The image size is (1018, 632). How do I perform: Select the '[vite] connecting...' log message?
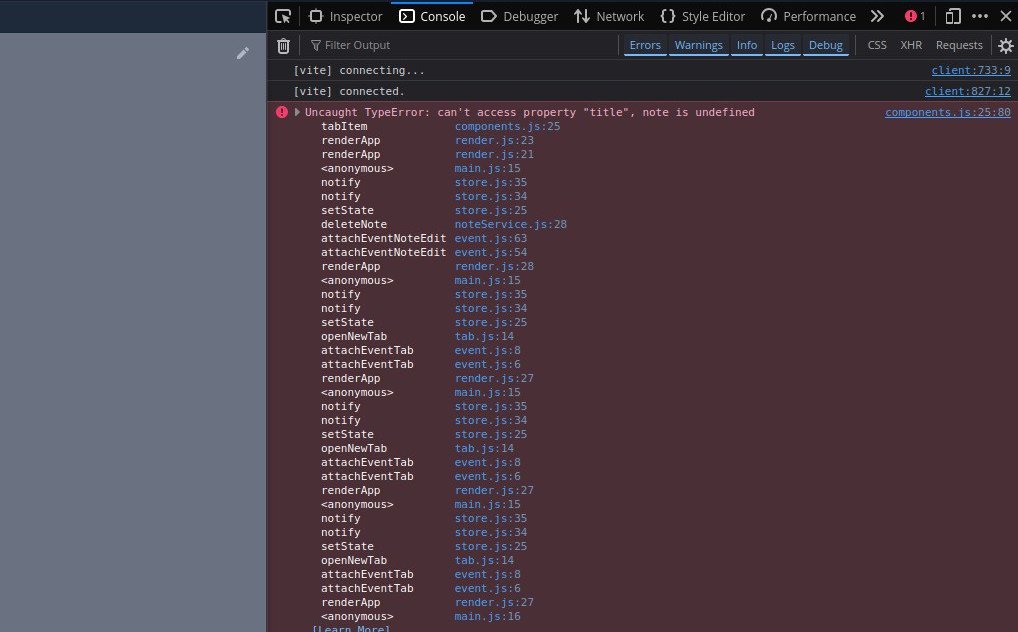[x=358, y=70]
